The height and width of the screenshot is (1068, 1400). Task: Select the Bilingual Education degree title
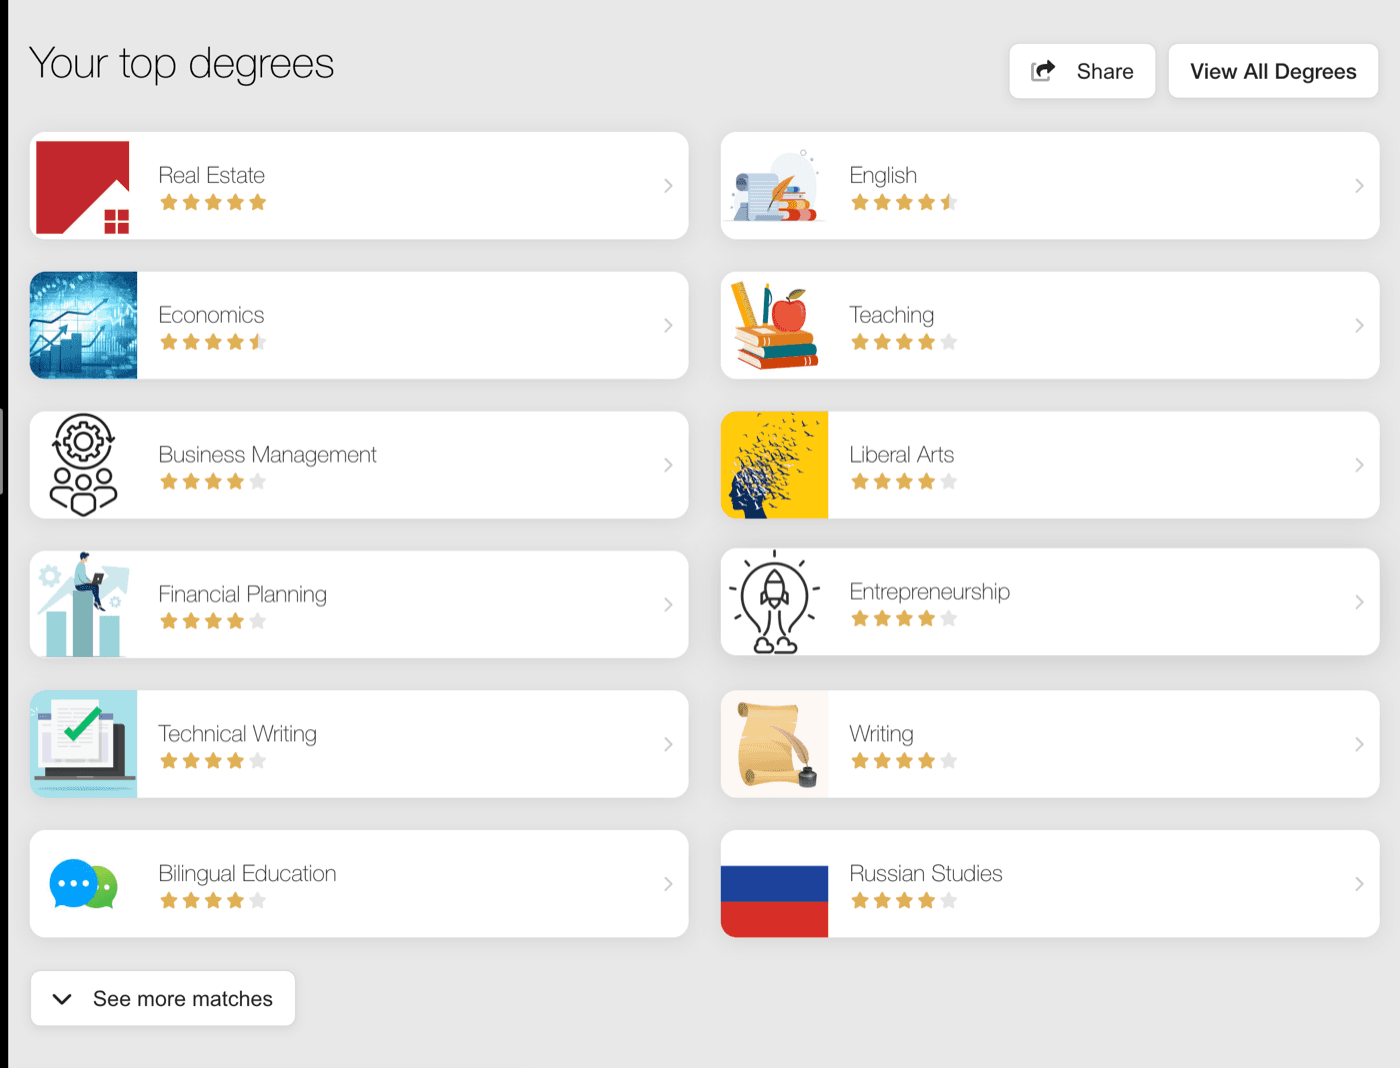click(247, 873)
